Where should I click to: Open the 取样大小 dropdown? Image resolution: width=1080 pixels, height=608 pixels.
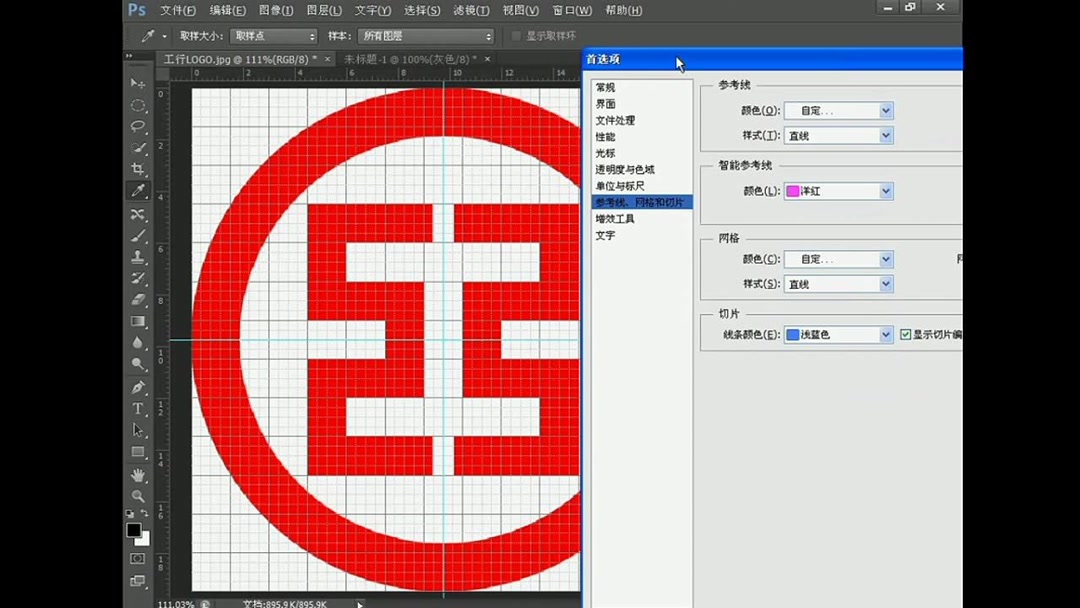(272, 35)
